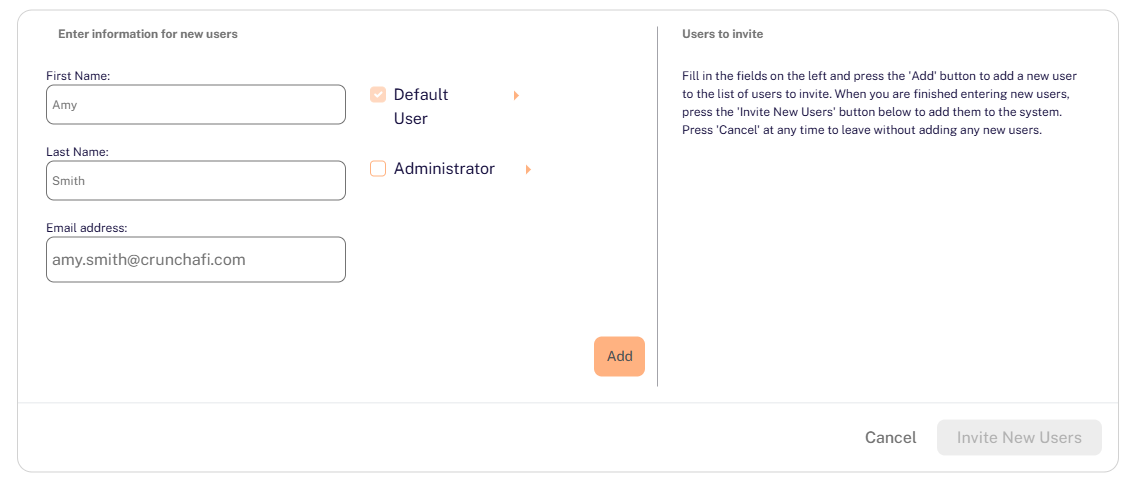Click the 'First Name:' field label
Image resolution: width=1134 pixels, height=482 pixels.
coord(78,75)
